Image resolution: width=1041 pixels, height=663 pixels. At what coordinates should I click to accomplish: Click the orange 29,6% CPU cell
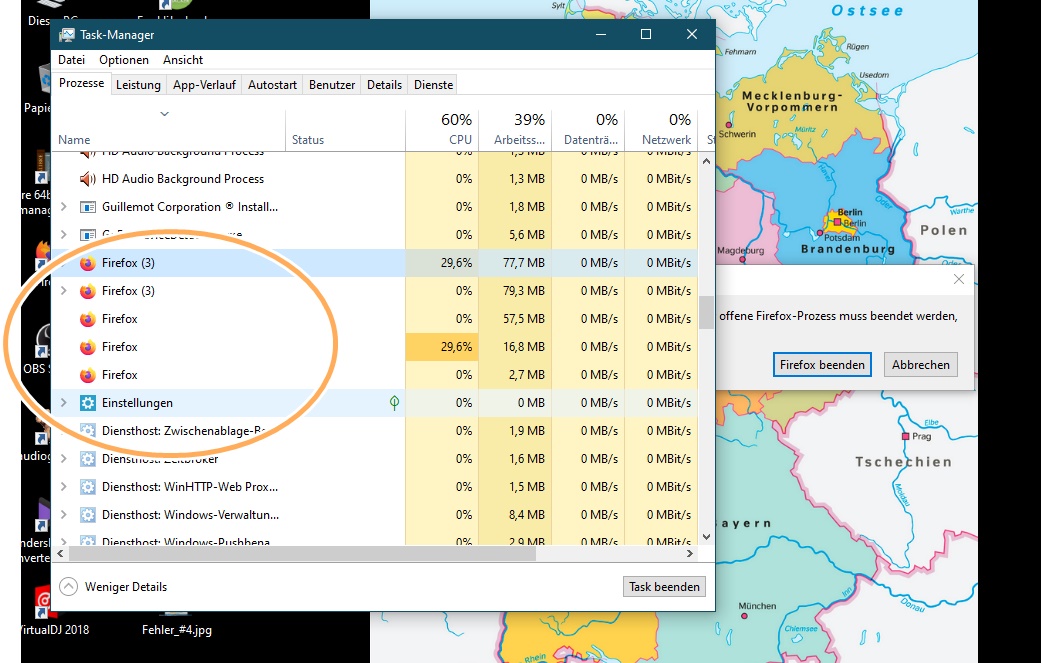442,347
